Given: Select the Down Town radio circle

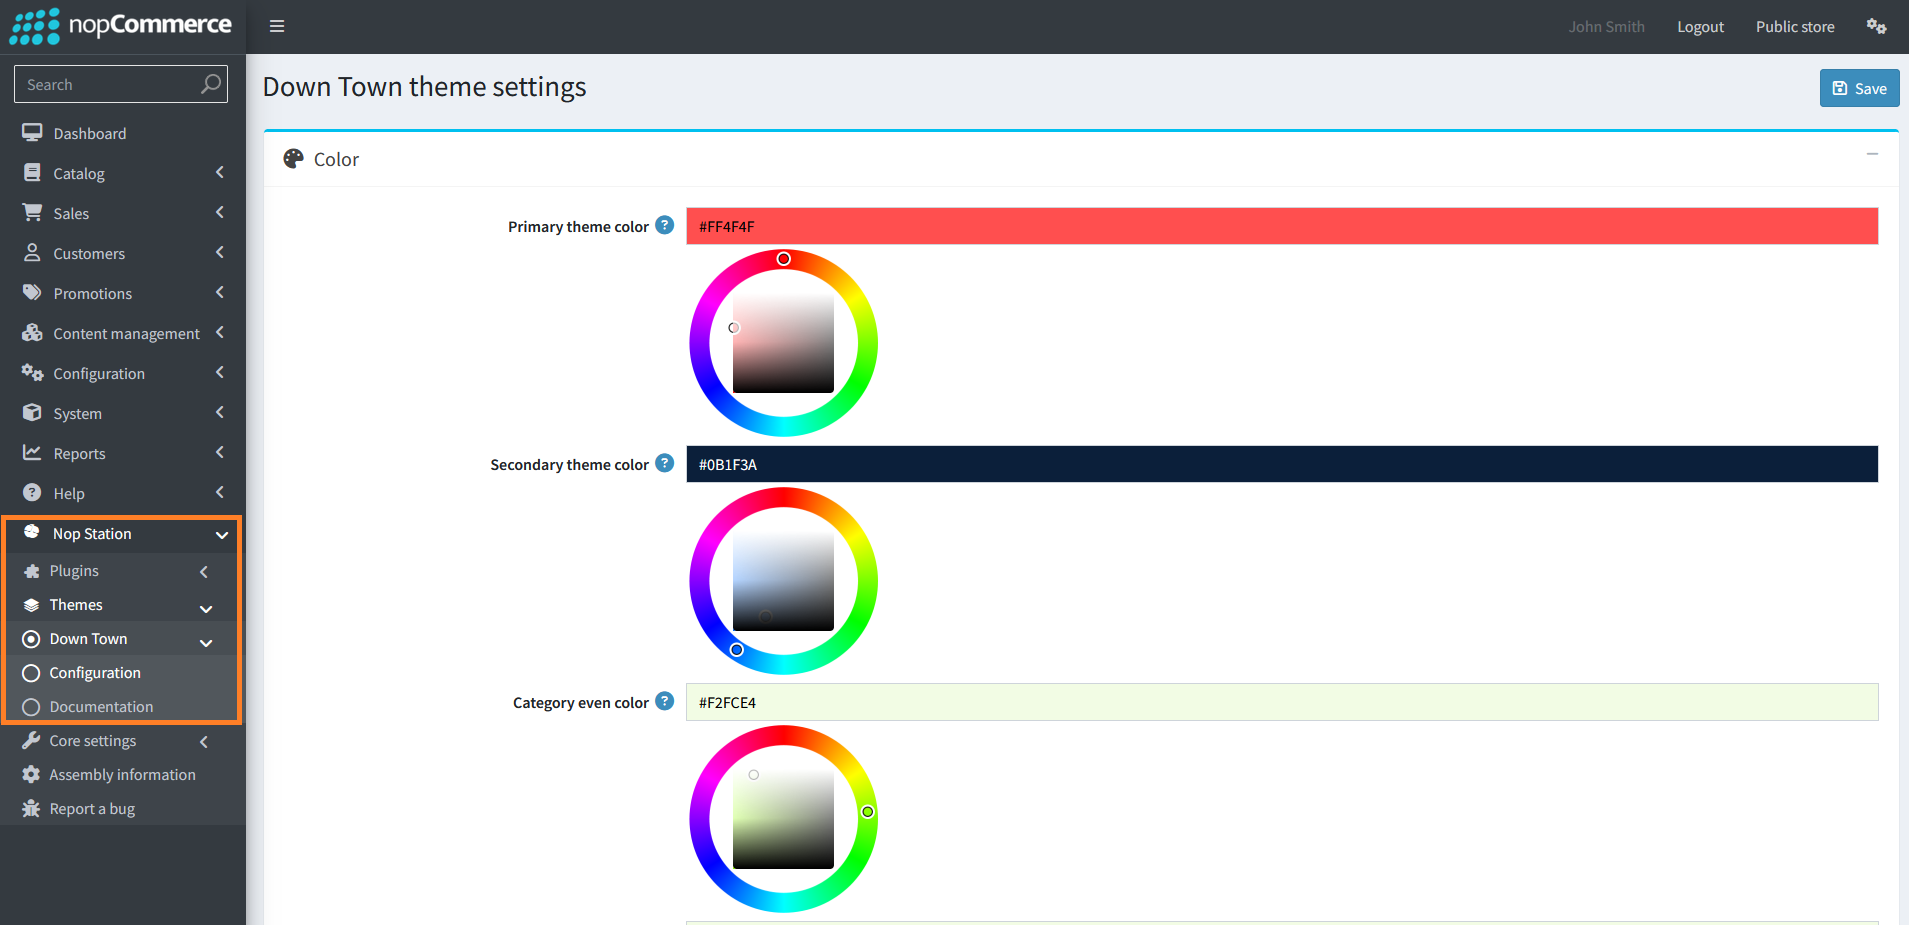Looking at the screenshot, I should pyautogui.click(x=31, y=639).
